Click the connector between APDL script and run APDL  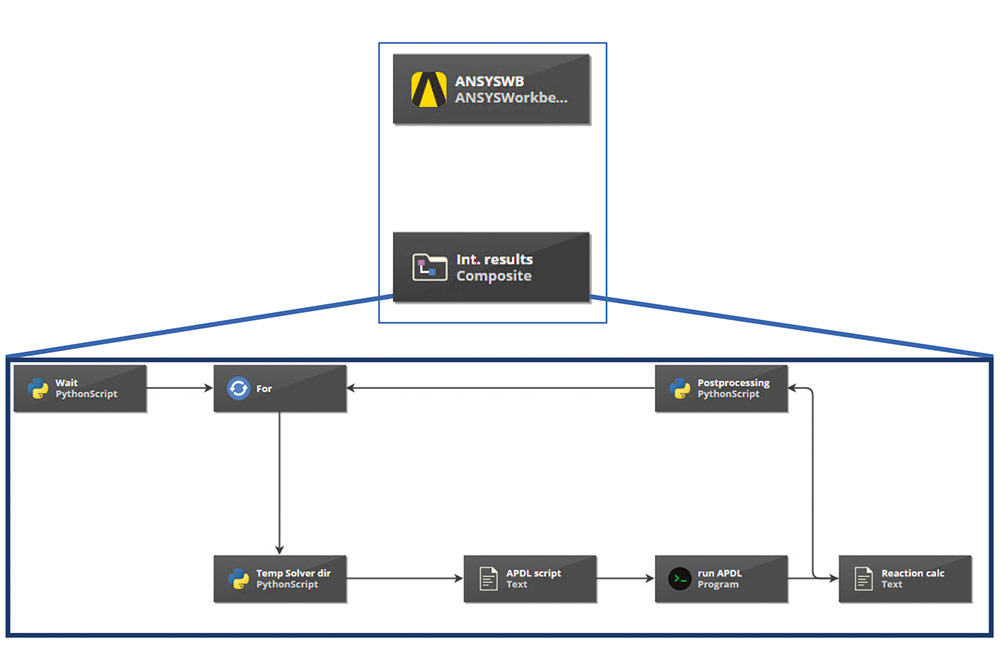(x=625, y=578)
